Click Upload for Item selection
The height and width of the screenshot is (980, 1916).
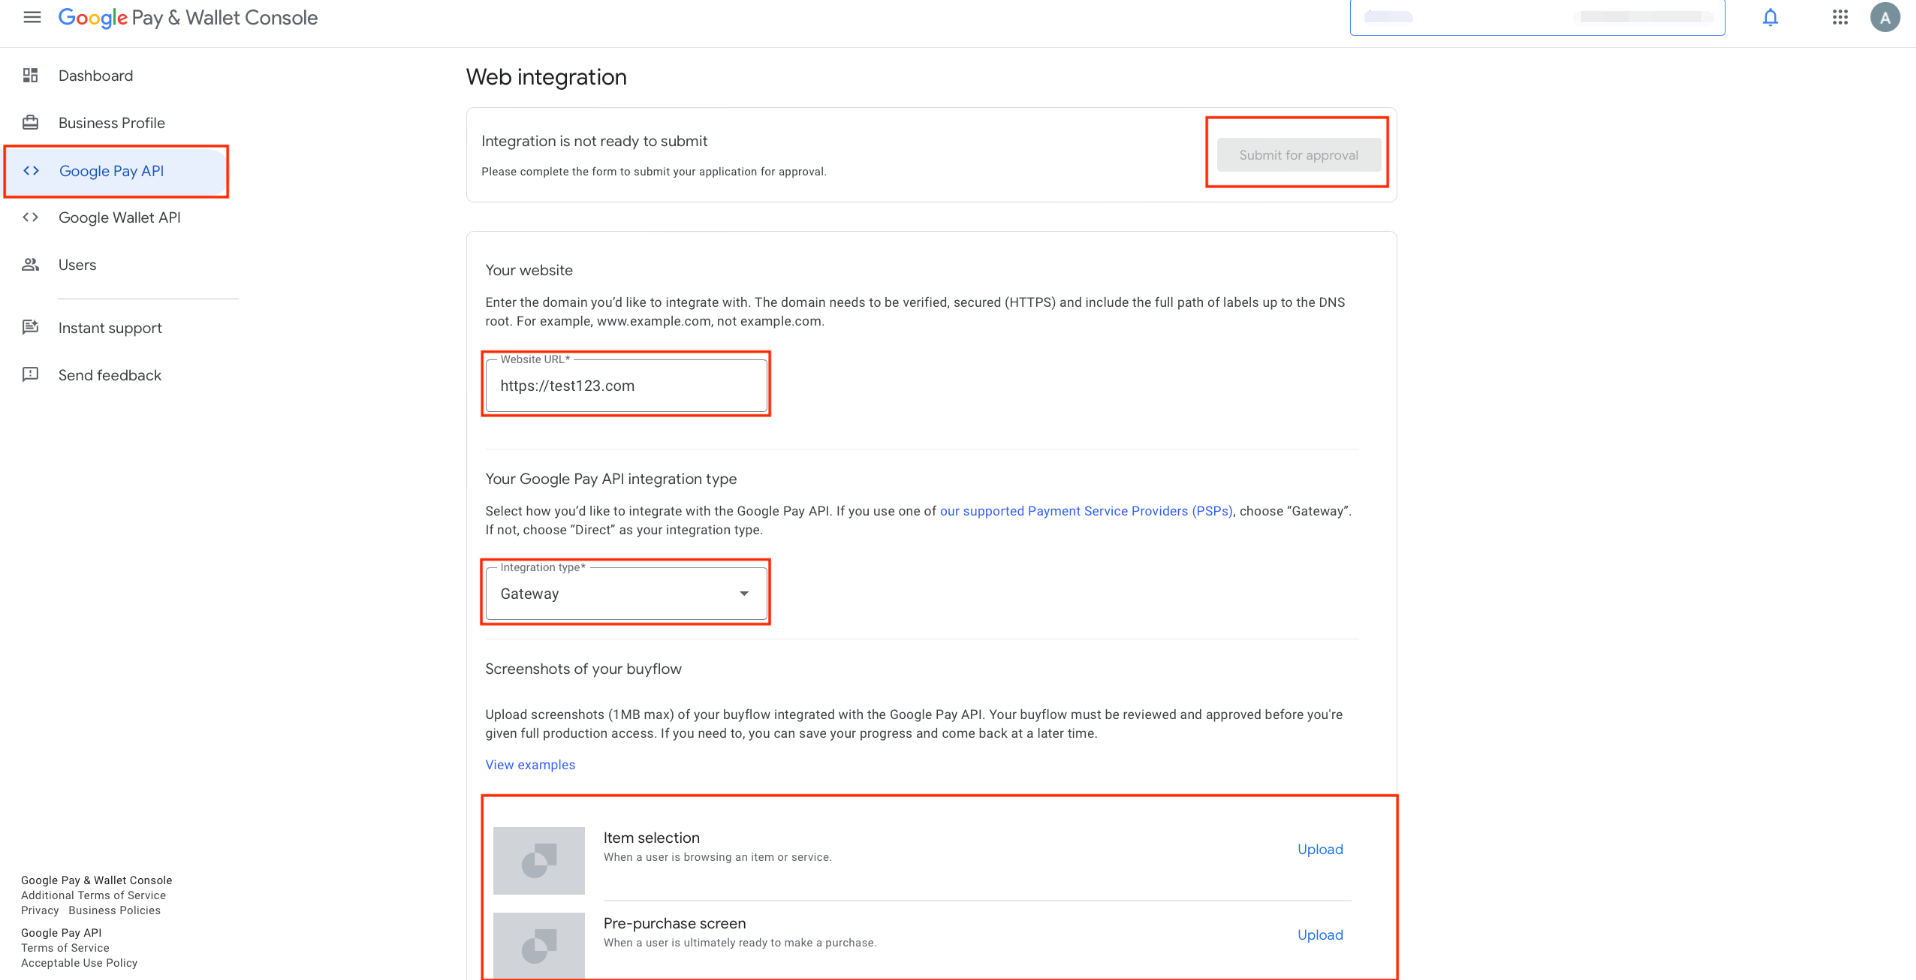pos(1320,849)
